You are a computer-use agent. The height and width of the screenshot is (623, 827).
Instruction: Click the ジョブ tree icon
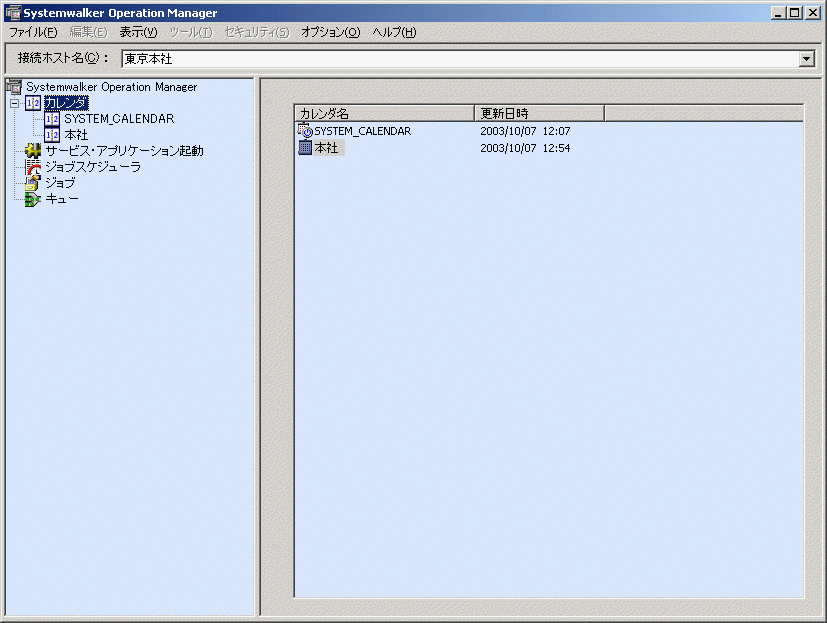pyautogui.click(x=33, y=183)
